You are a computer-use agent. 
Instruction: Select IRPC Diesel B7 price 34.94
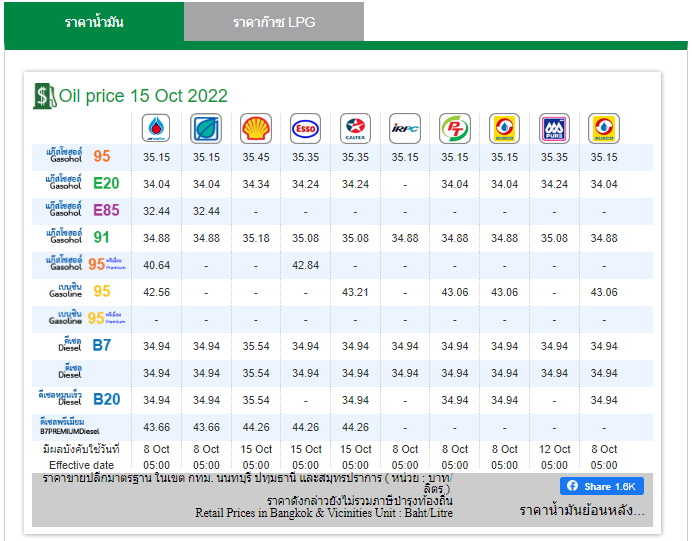click(x=405, y=346)
